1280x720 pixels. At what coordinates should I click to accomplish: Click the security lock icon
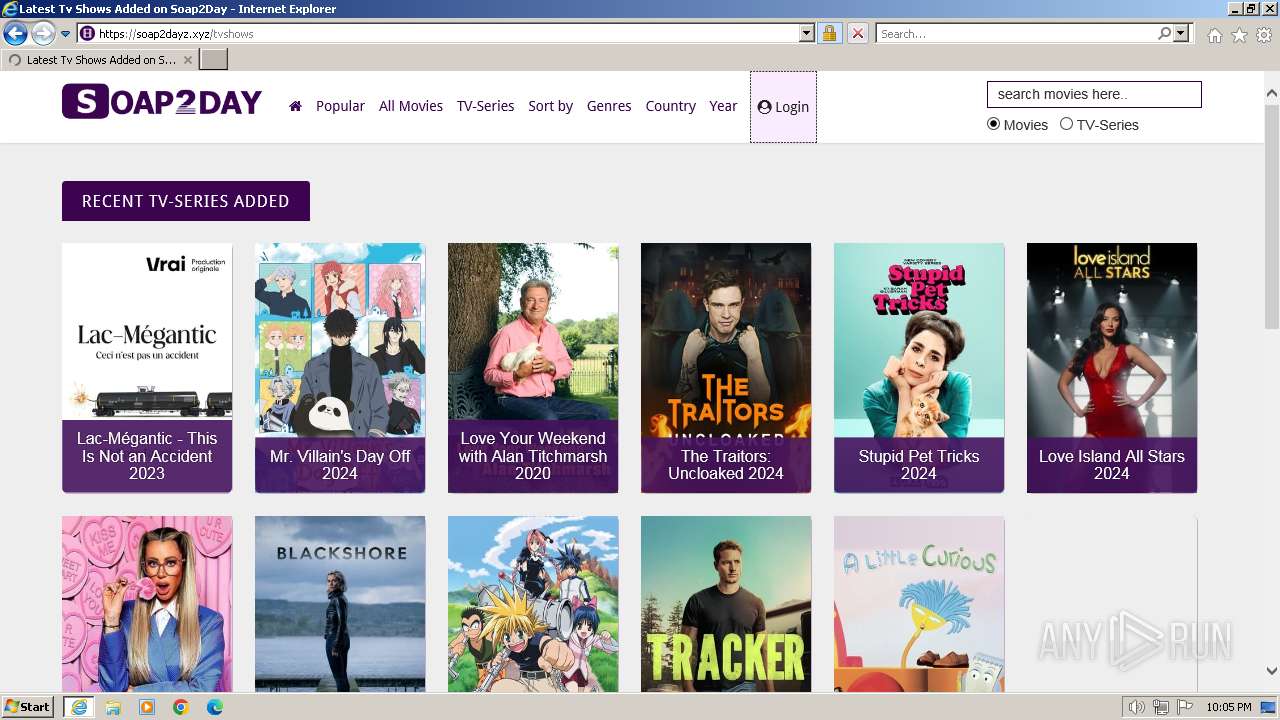829,34
